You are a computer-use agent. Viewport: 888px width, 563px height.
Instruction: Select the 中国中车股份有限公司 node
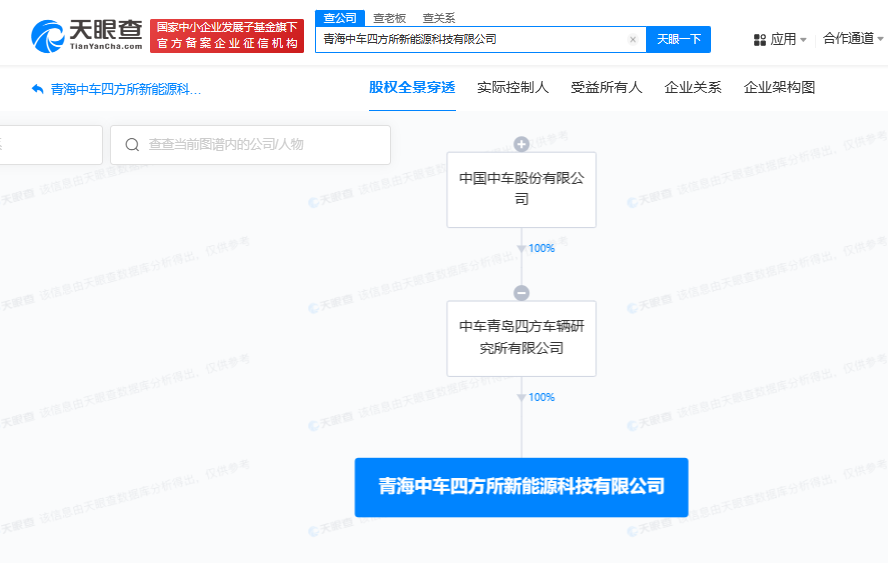point(521,190)
